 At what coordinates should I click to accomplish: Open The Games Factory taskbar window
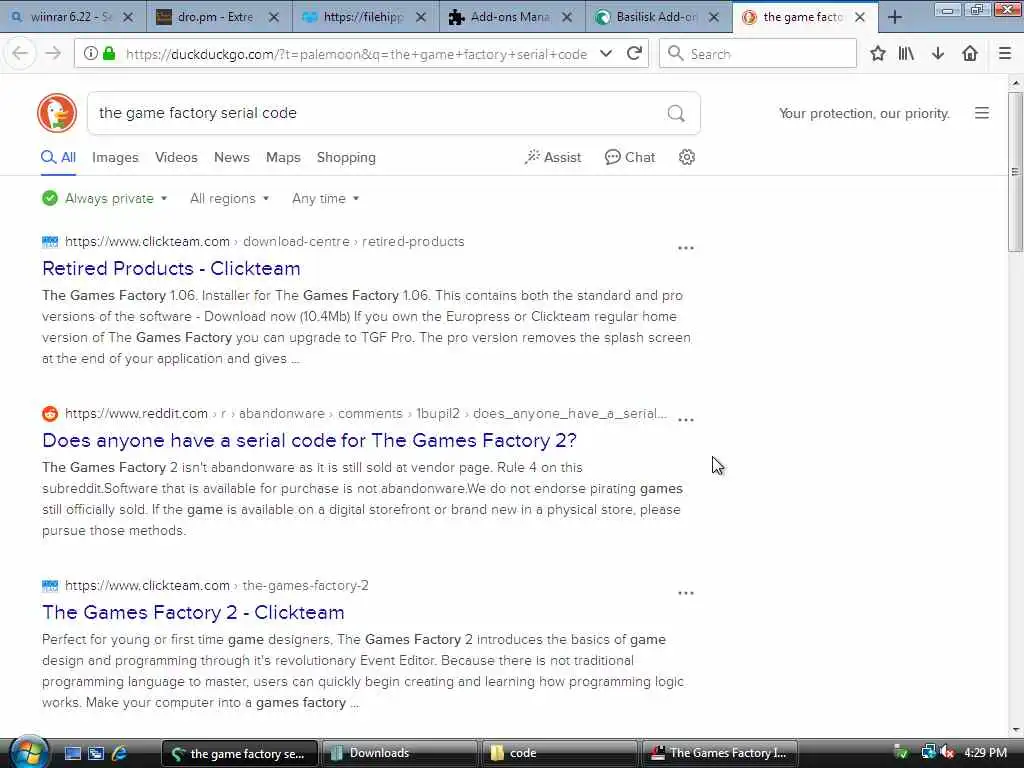coord(720,753)
